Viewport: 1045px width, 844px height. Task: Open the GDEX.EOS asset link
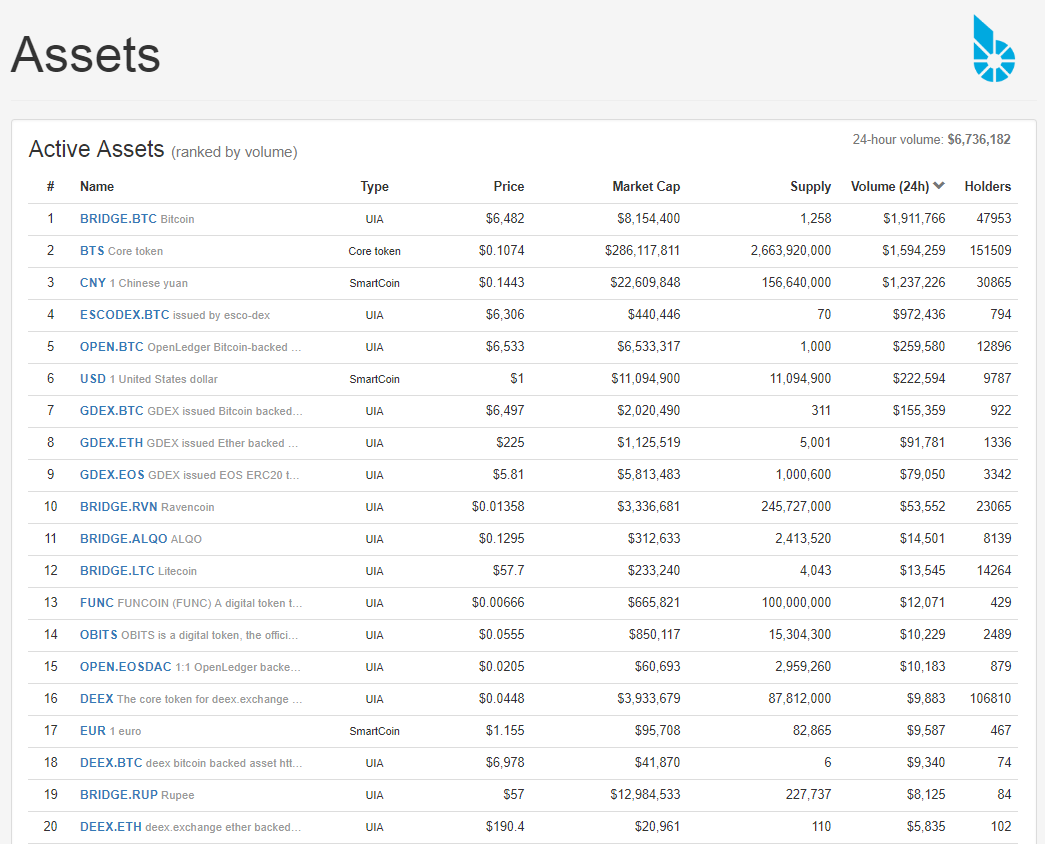tap(112, 475)
